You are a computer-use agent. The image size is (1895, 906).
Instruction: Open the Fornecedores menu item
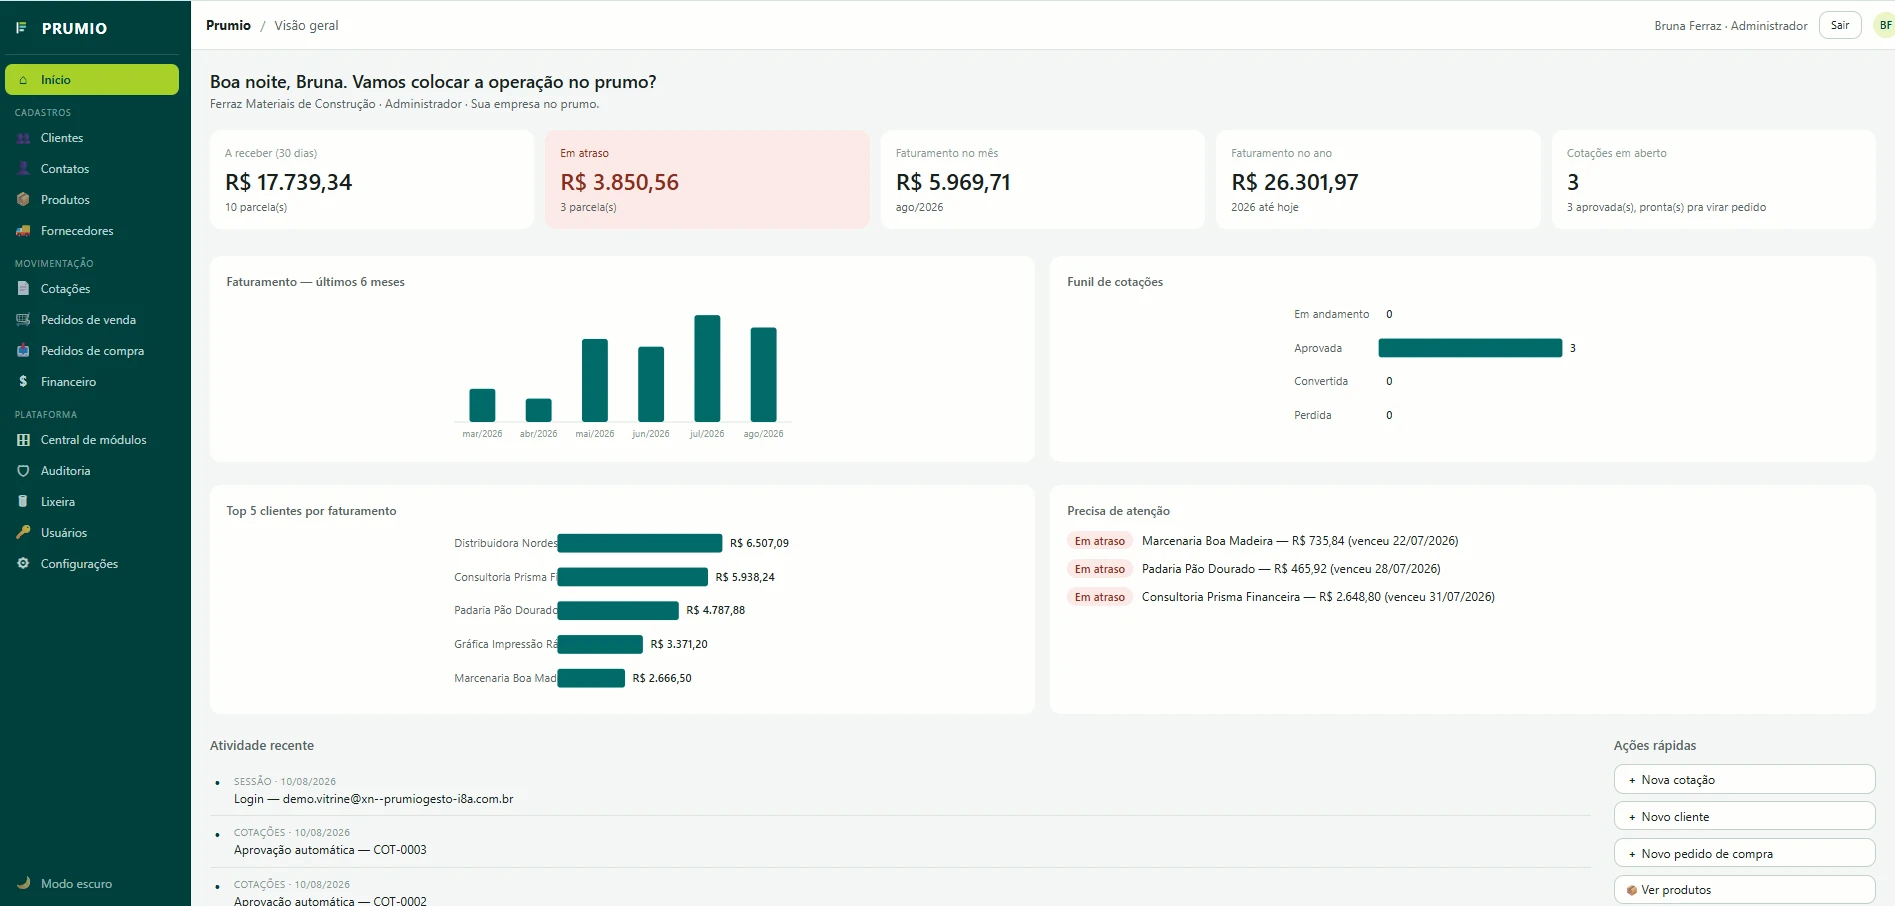[x=92, y=231]
